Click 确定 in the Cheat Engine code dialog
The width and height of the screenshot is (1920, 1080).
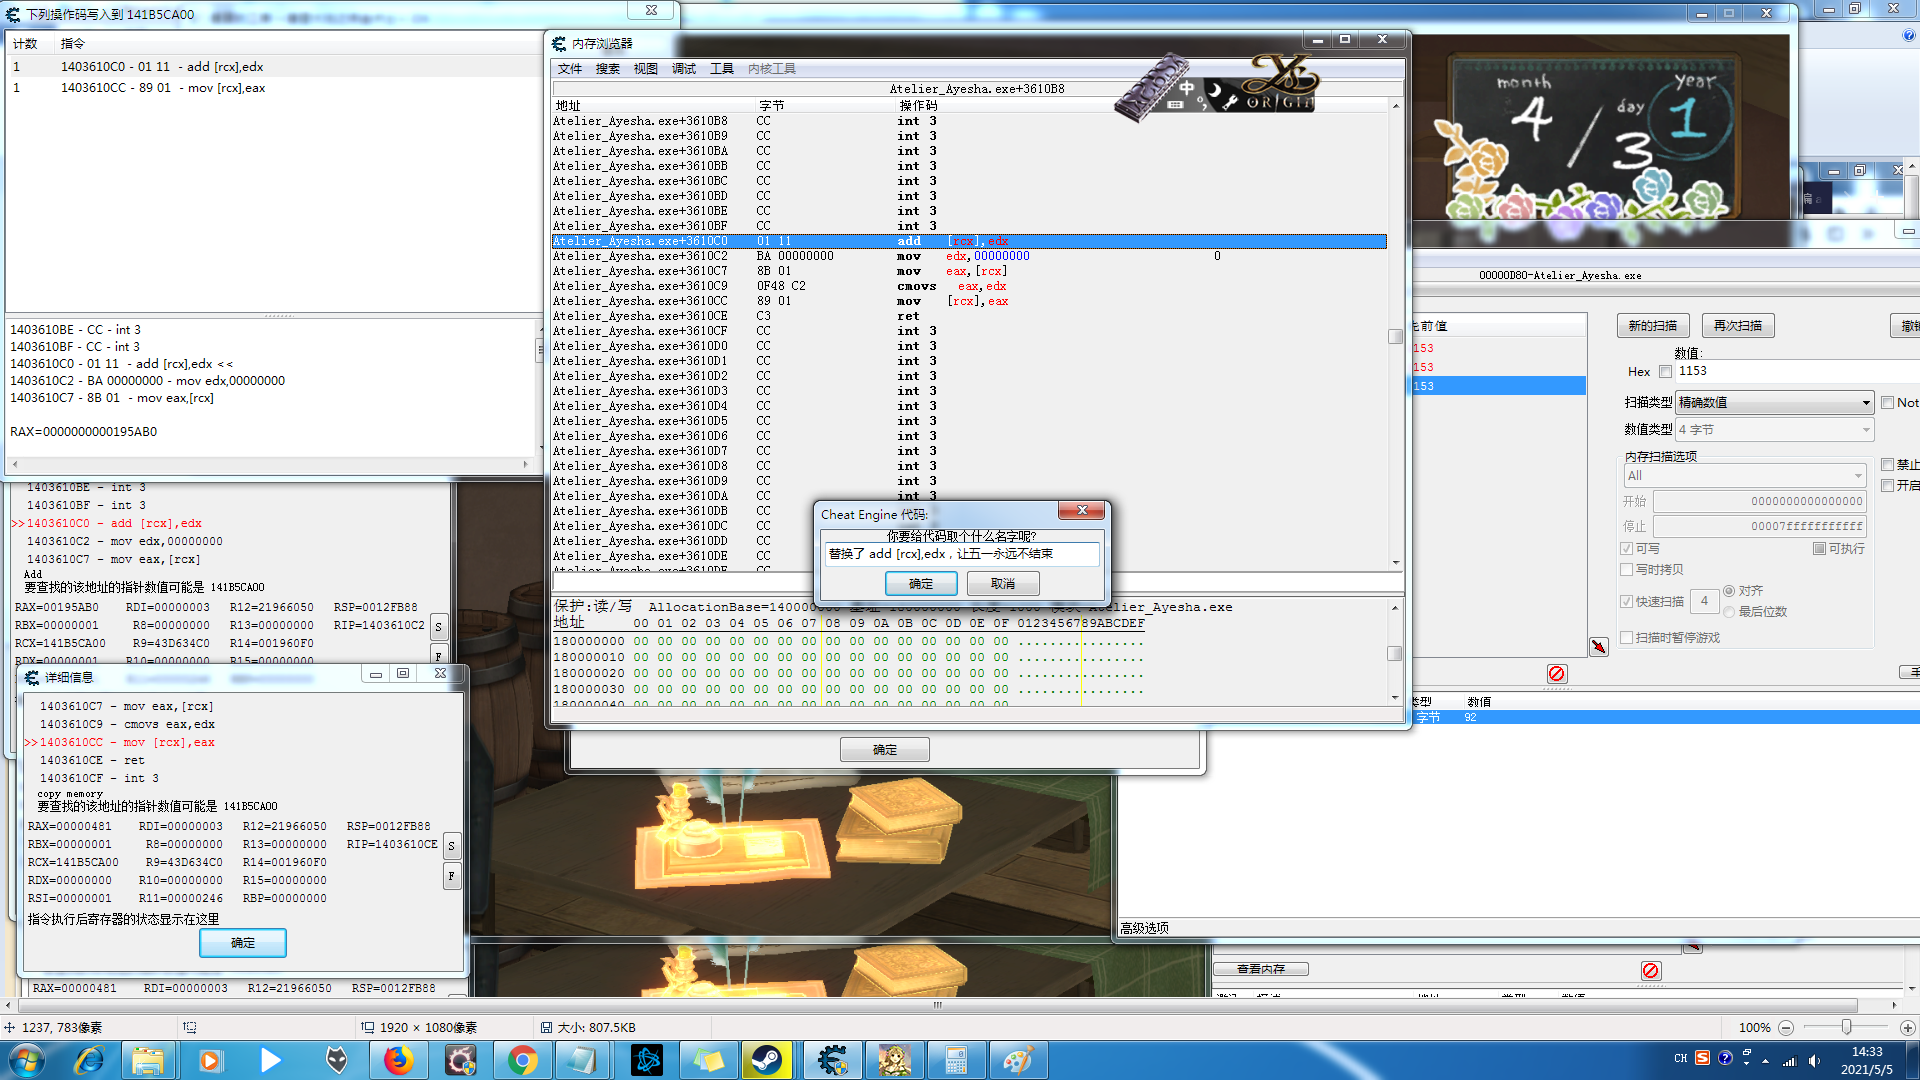coord(920,584)
